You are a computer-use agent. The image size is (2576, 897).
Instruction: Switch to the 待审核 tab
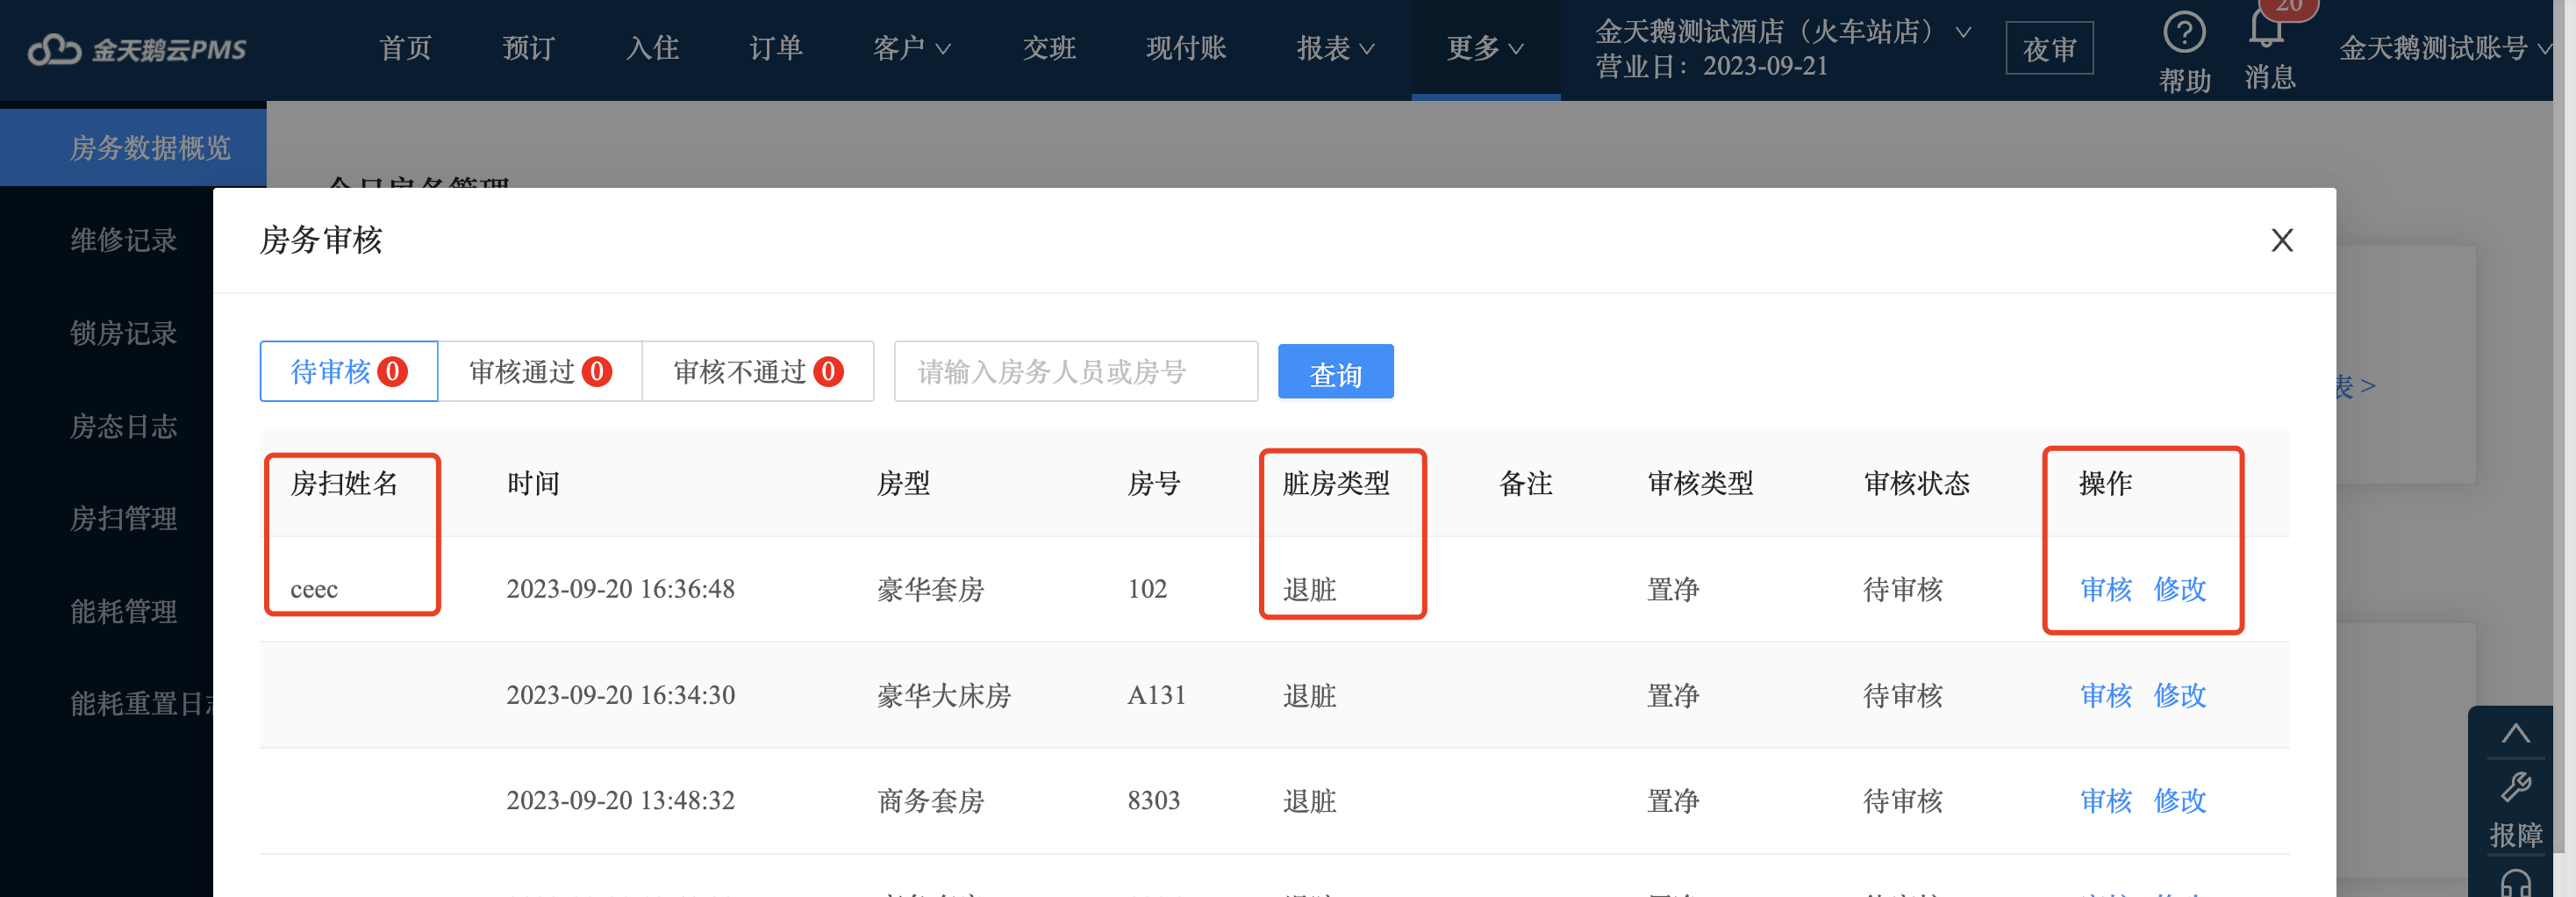348,371
